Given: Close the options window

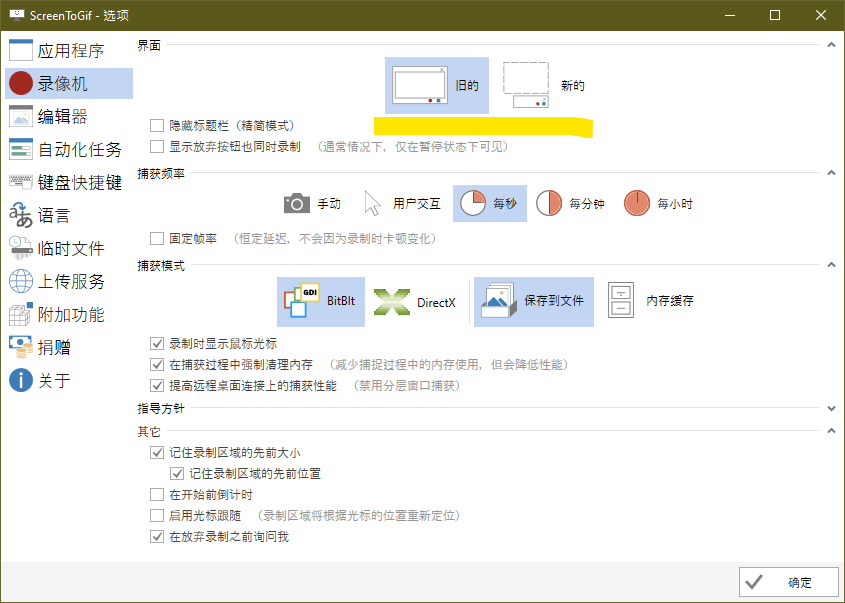Looking at the screenshot, I should (x=821, y=15).
